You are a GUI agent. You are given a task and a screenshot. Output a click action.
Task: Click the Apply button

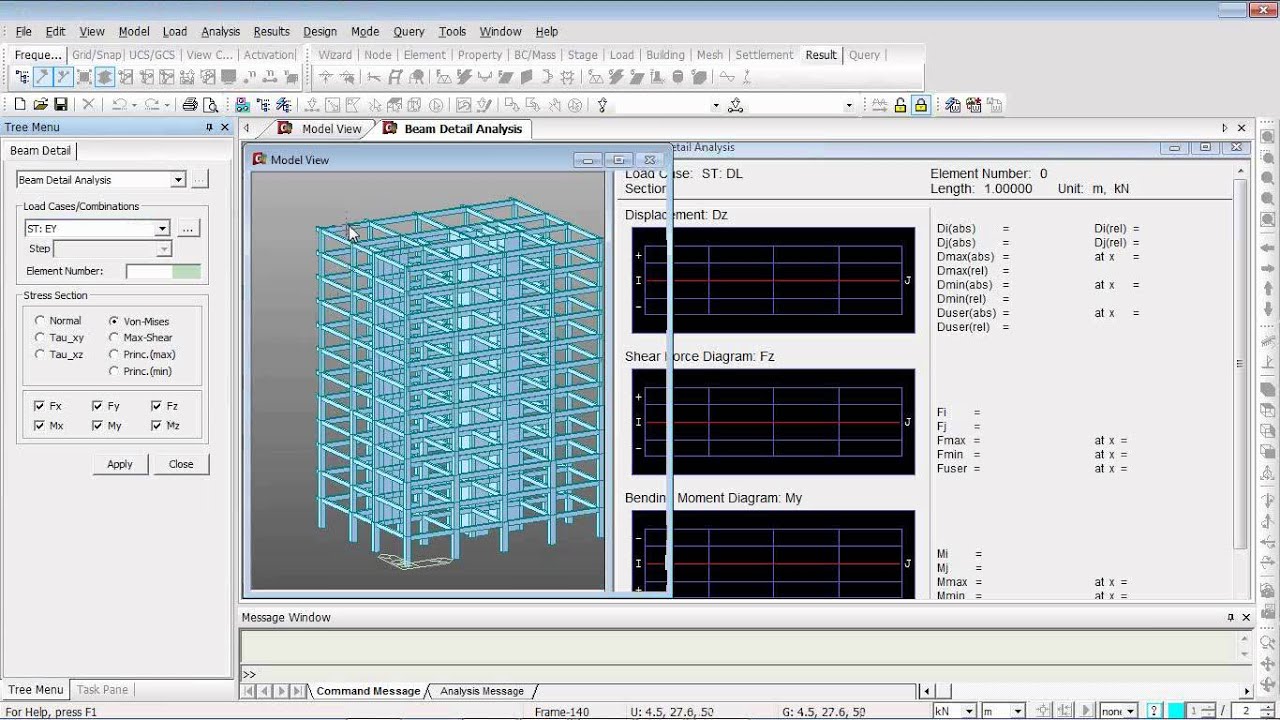tap(120, 464)
